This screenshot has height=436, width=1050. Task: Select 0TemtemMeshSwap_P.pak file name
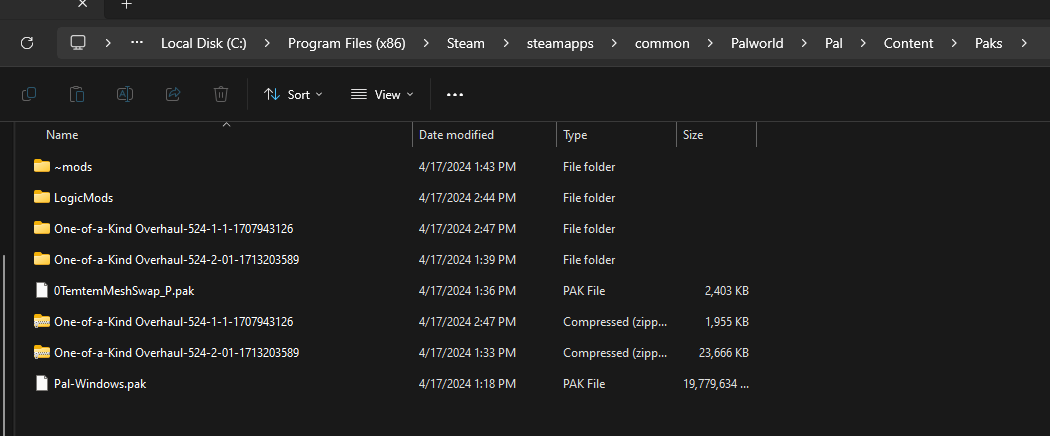coord(125,291)
